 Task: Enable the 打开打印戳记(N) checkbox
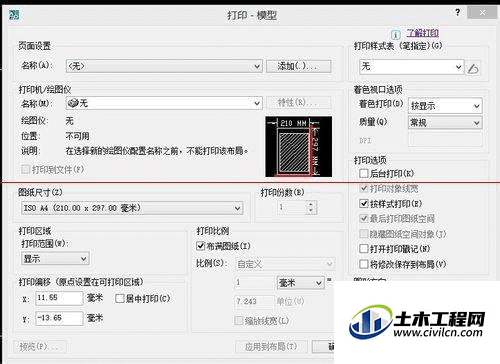pos(364,249)
